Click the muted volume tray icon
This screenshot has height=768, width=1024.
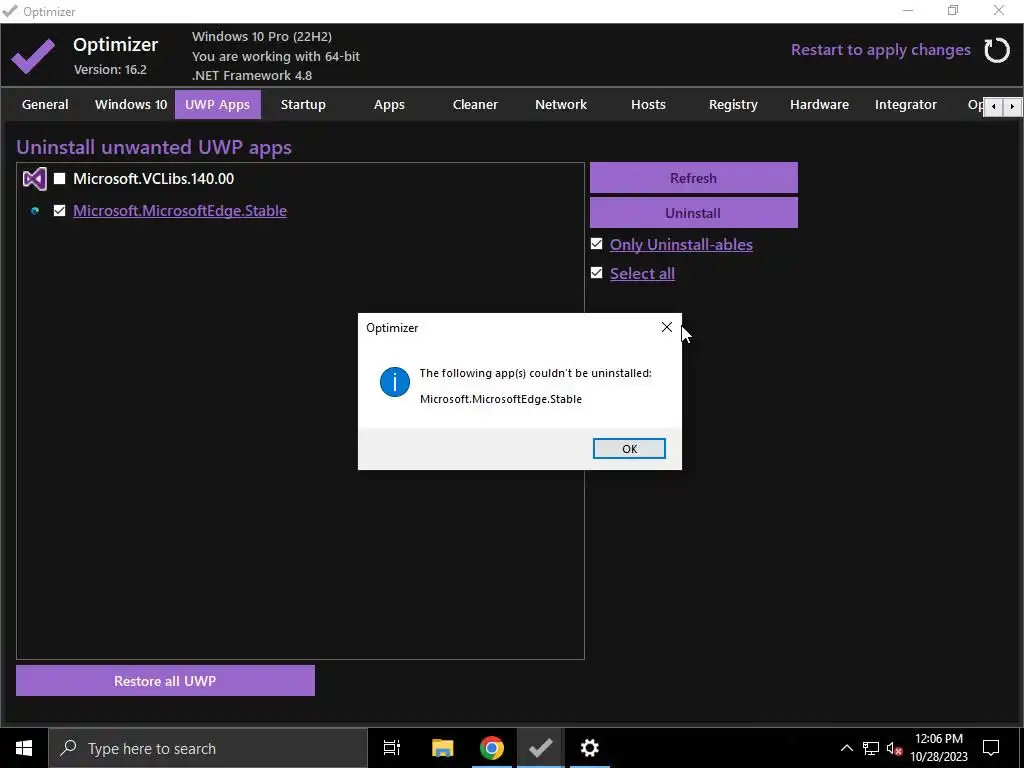894,748
